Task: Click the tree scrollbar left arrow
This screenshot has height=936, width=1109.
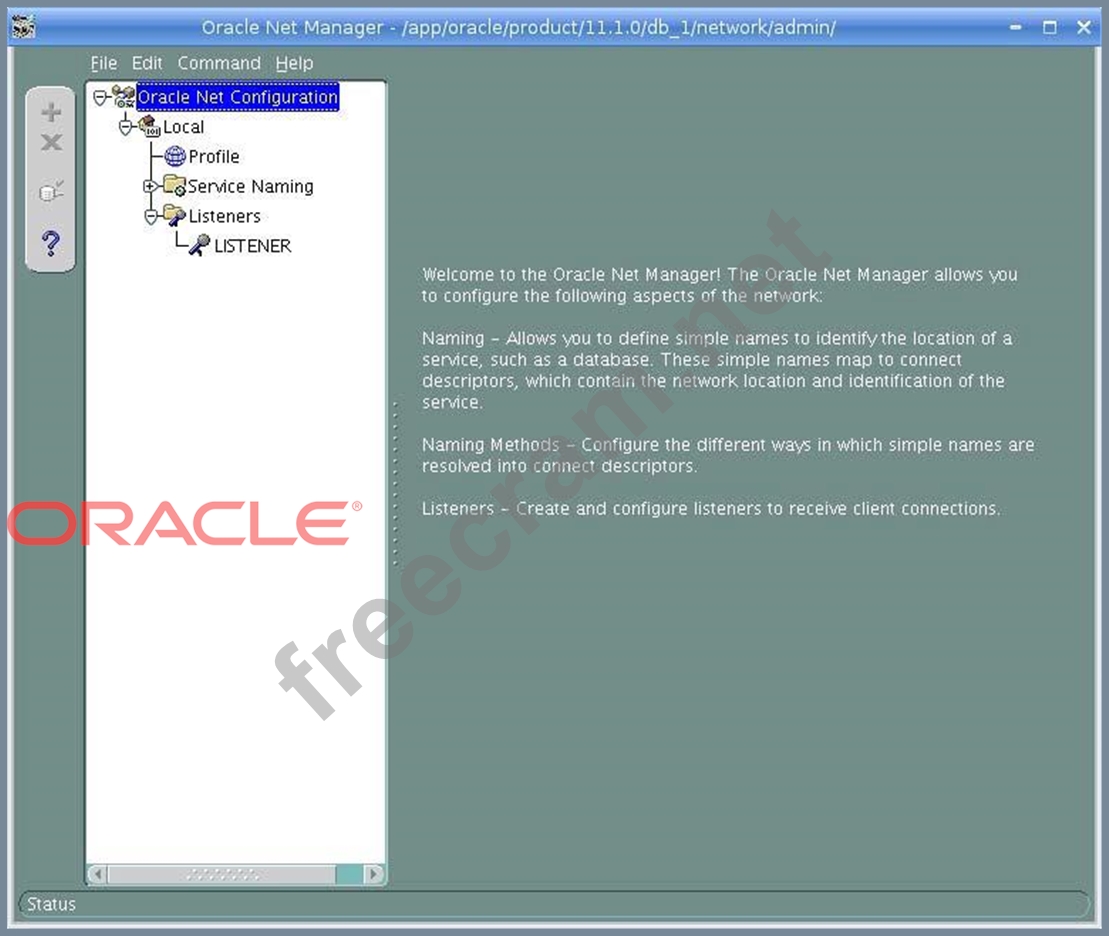Action: 98,874
